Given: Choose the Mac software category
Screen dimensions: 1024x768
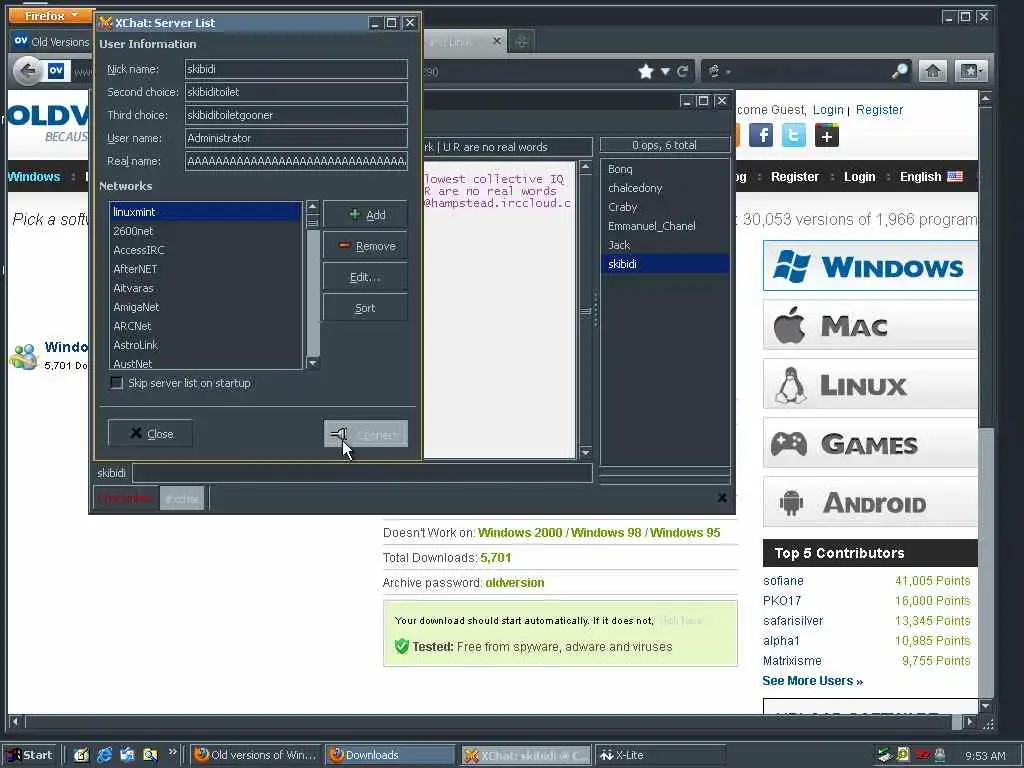Looking at the screenshot, I should [x=870, y=325].
